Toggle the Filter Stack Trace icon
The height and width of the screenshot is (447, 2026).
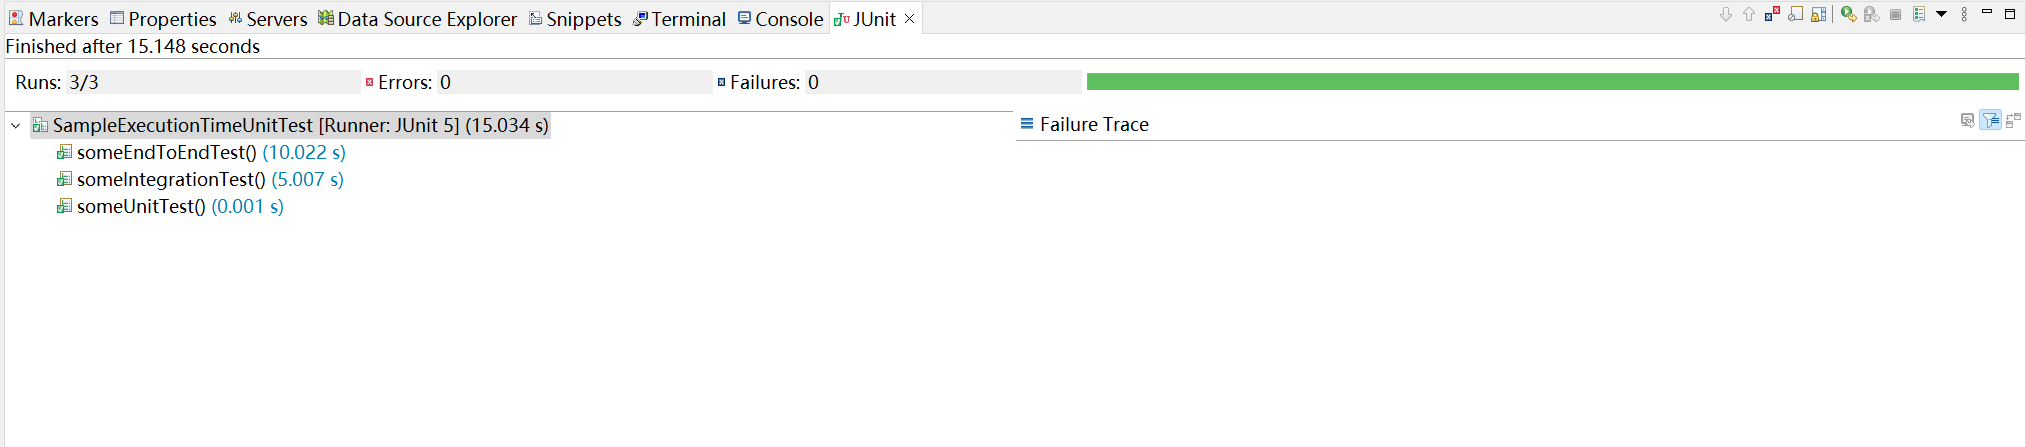pyautogui.click(x=1991, y=121)
